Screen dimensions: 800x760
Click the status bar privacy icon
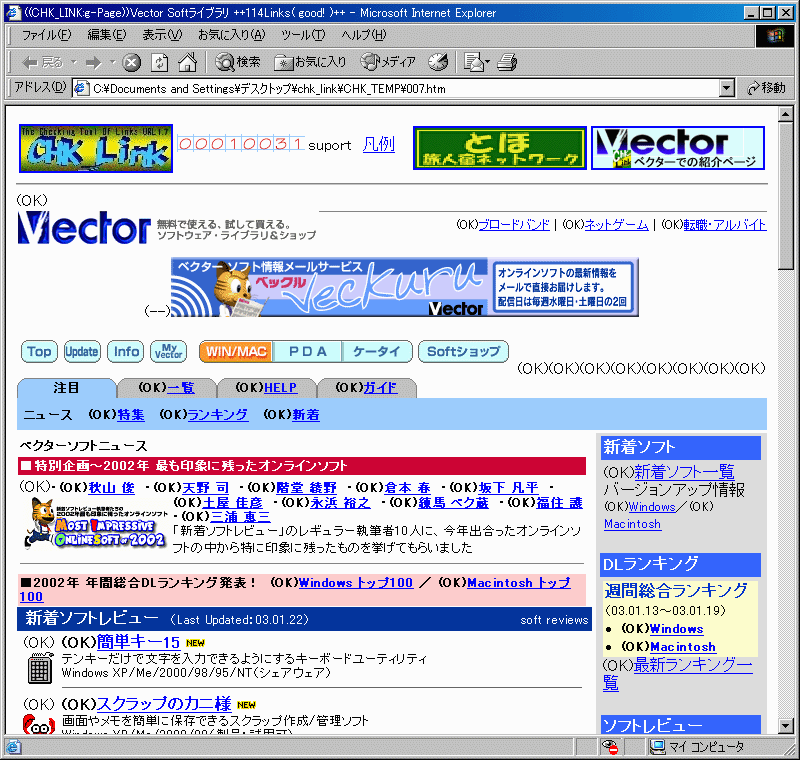click(x=610, y=747)
